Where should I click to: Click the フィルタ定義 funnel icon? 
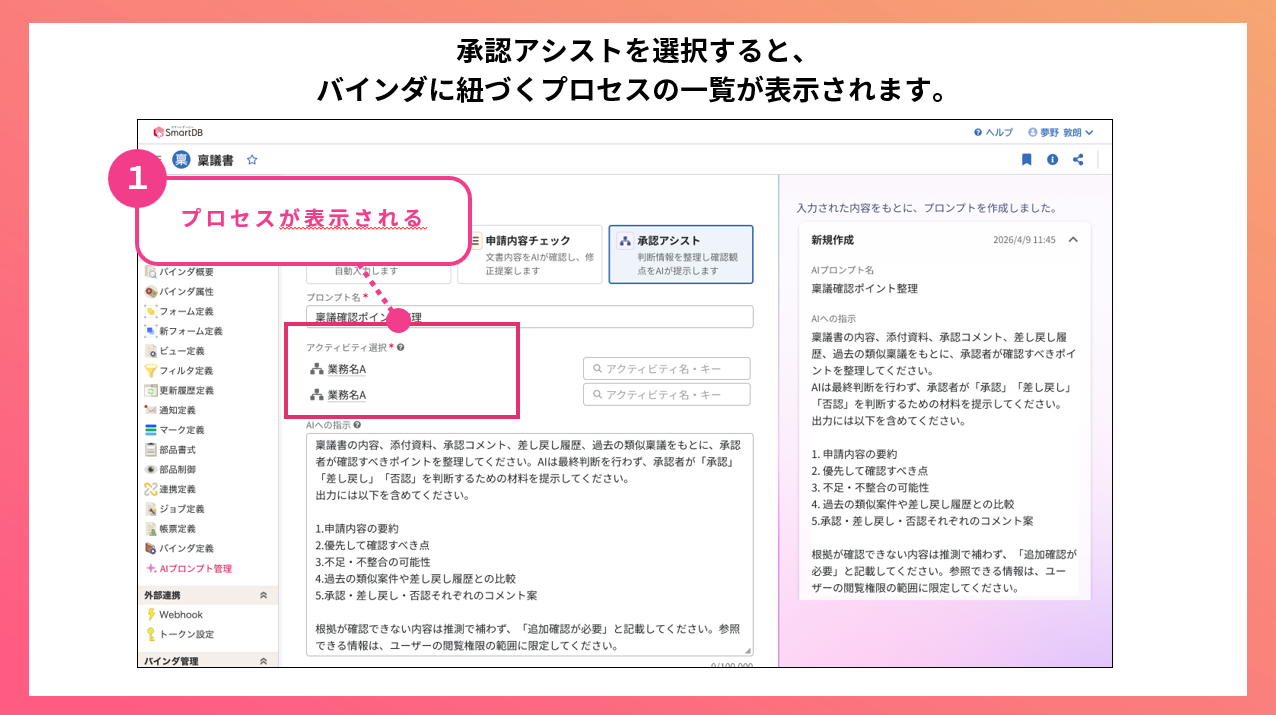coord(151,371)
